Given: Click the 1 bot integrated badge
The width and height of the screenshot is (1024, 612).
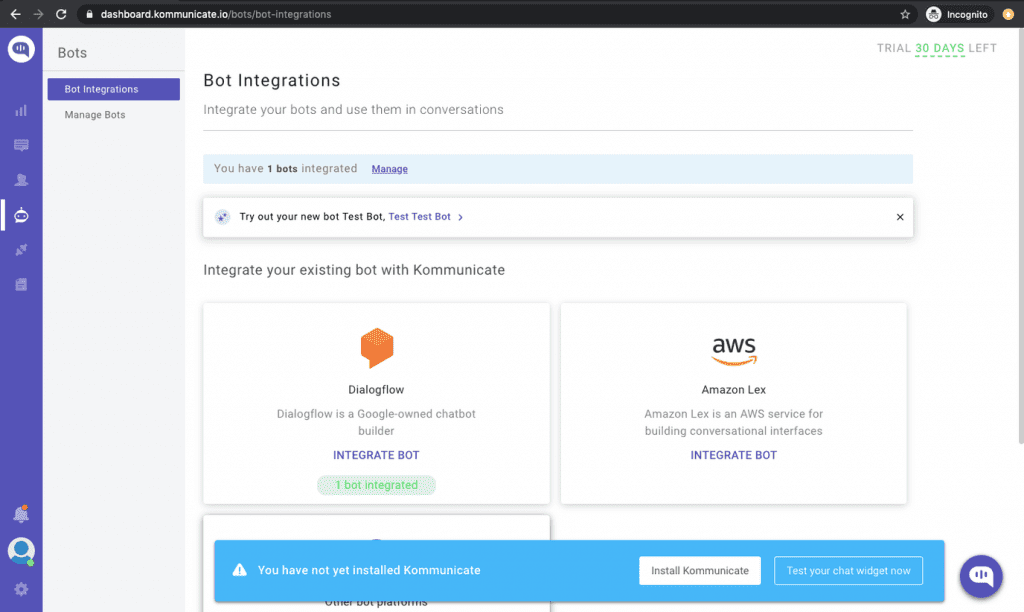Looking at the screenshot, I should 376,485.
